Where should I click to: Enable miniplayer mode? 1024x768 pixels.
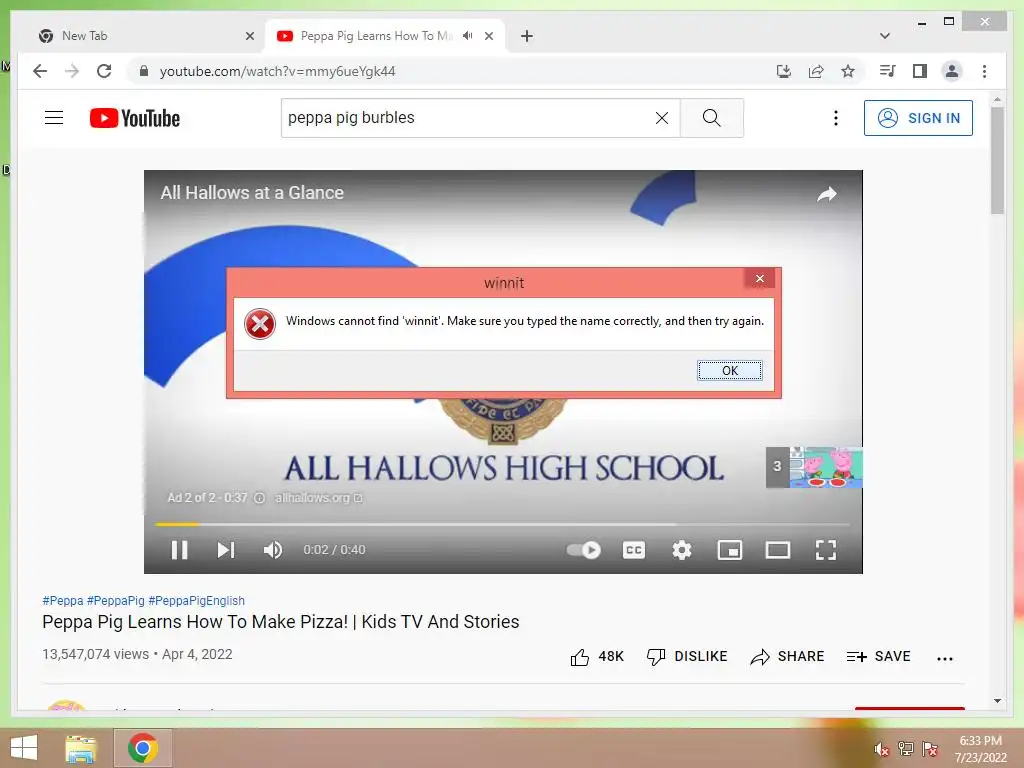coord(729,550)
